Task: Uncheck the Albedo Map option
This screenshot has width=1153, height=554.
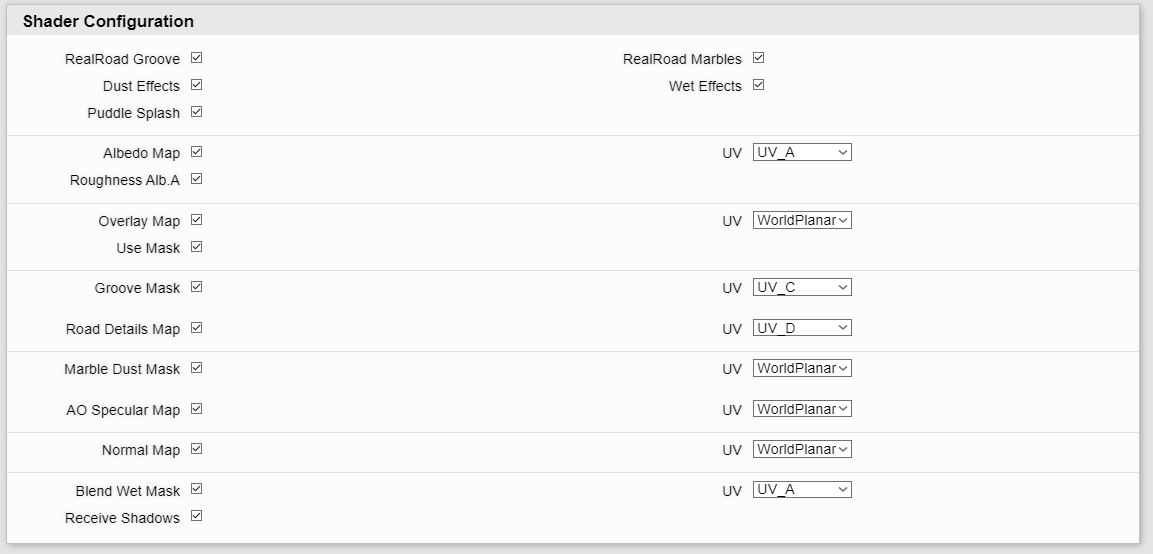Action: click(x=196, y=152)
